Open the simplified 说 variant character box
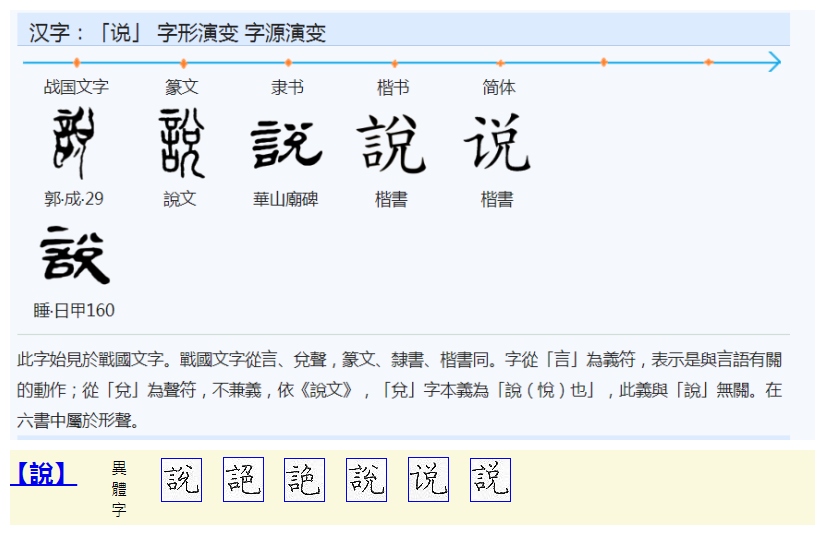 click(x=428, y=480)
